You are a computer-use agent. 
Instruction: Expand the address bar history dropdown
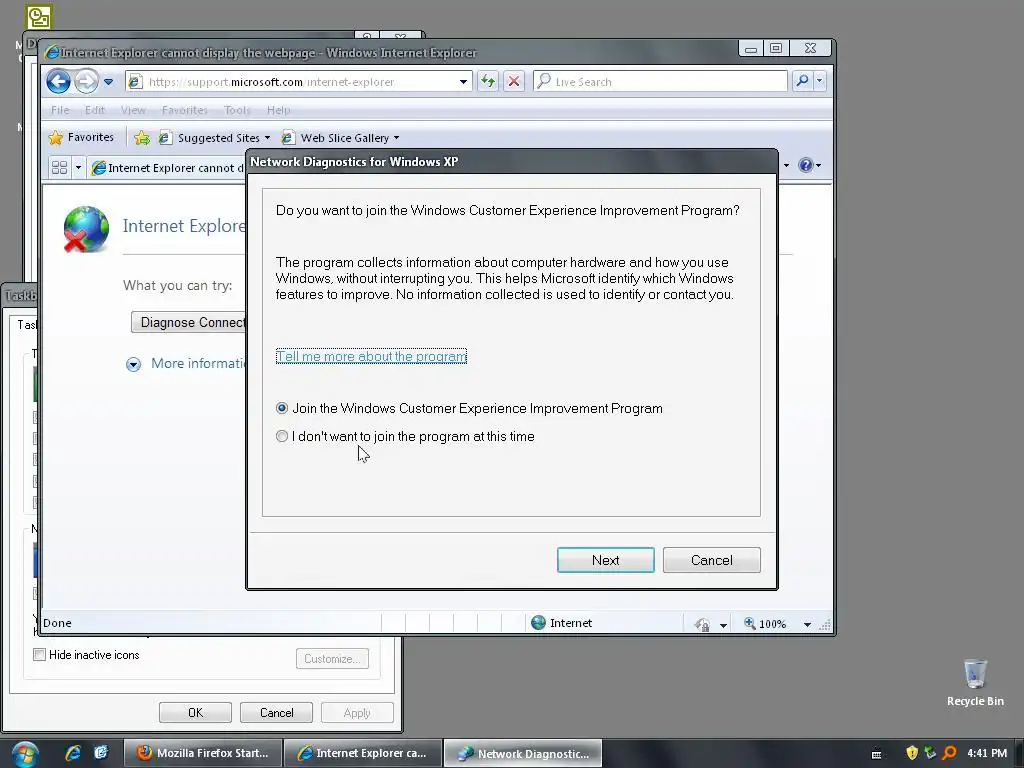click(463, 82)
